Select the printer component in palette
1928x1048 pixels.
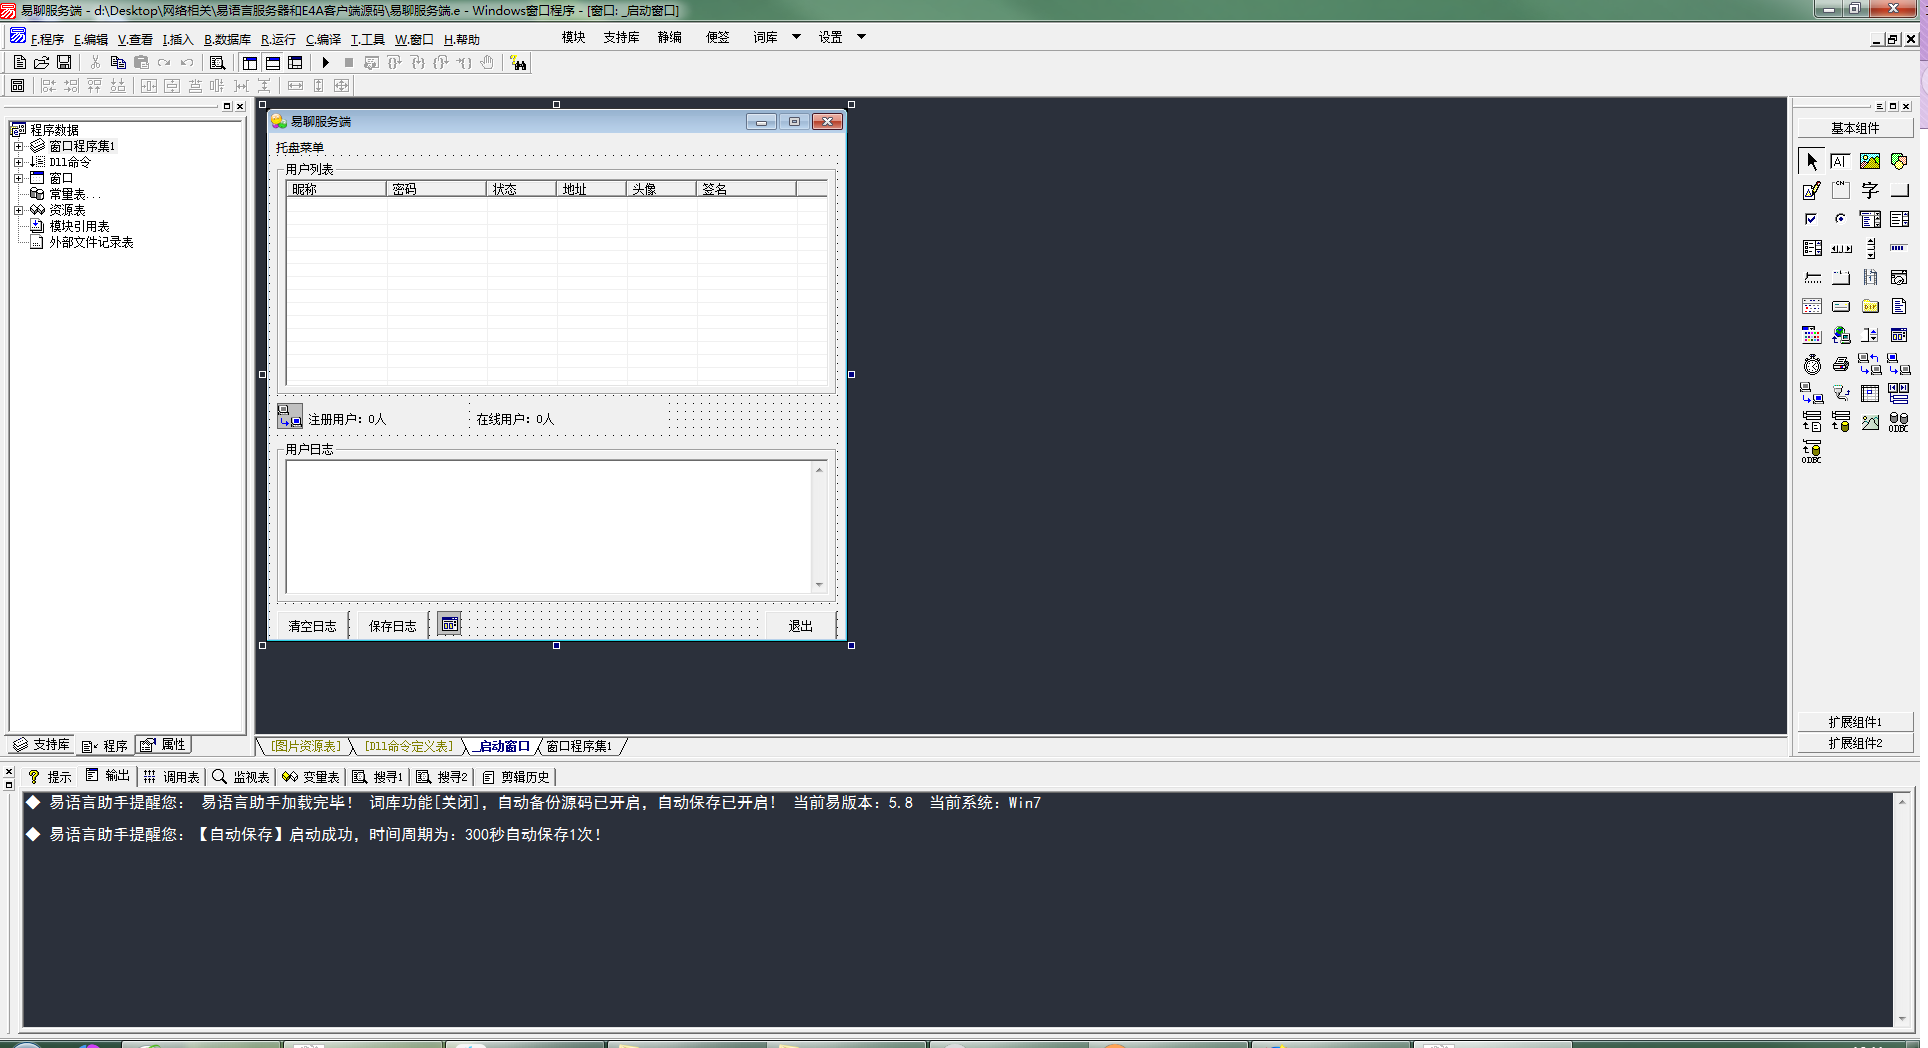click(x=1840, y=365)
